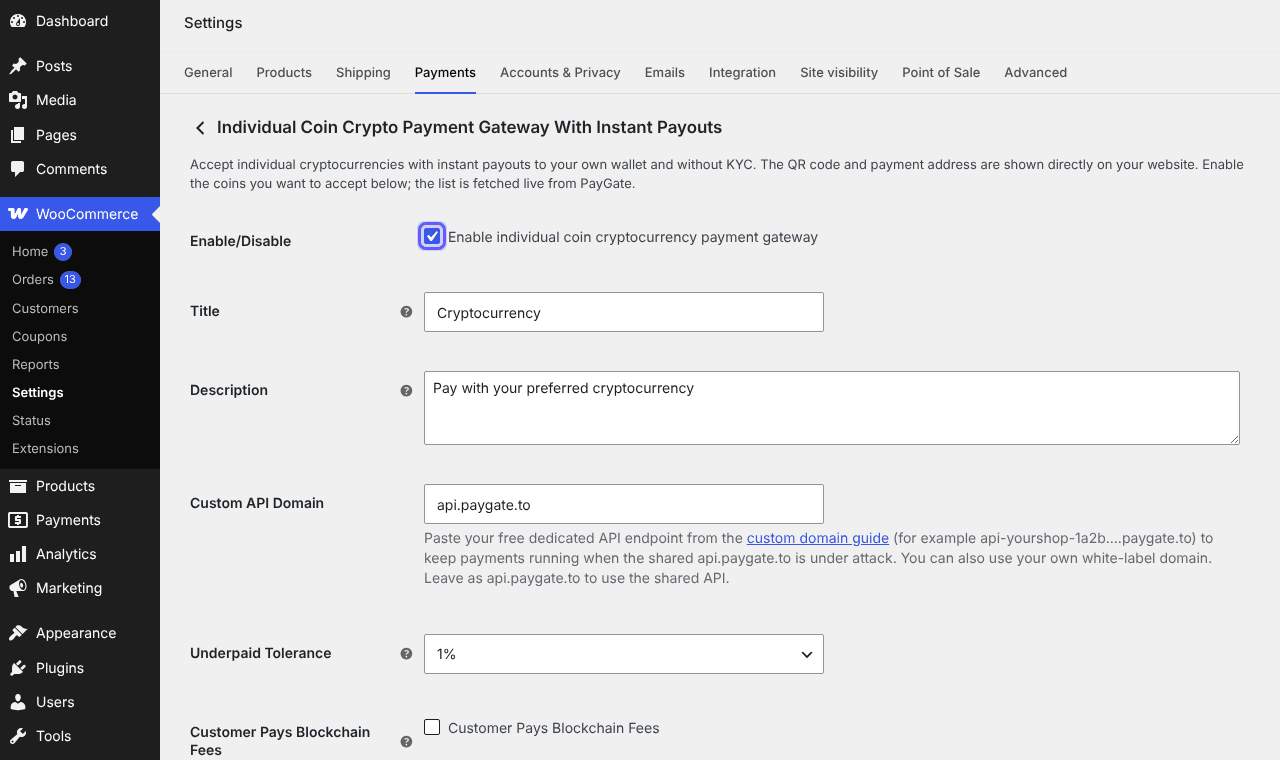Switch to the General settings tab
This screenshot has height=760, width=1280.
(x=208, y=72)
